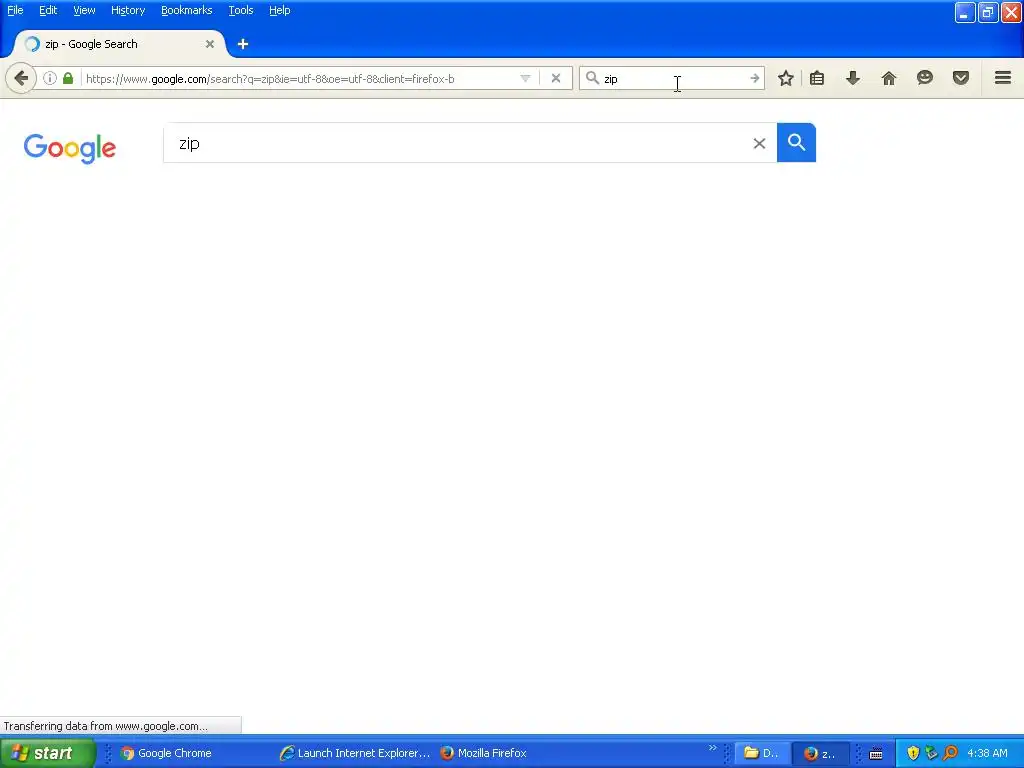Open the File menu
The height and width of the screenshot is (768, 1024).
15,10
